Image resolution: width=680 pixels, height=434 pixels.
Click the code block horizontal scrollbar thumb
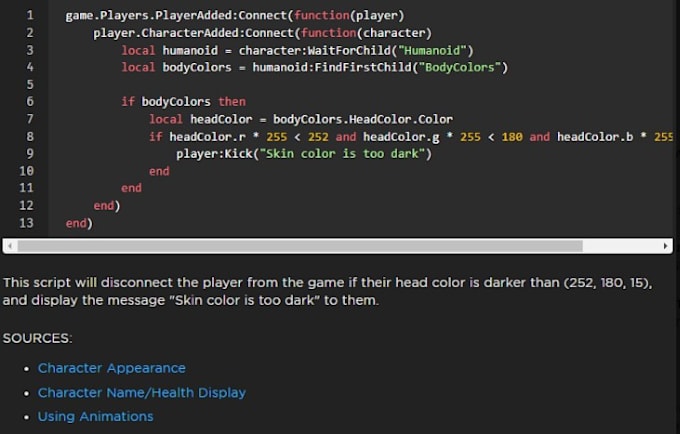tap(300, 246)
